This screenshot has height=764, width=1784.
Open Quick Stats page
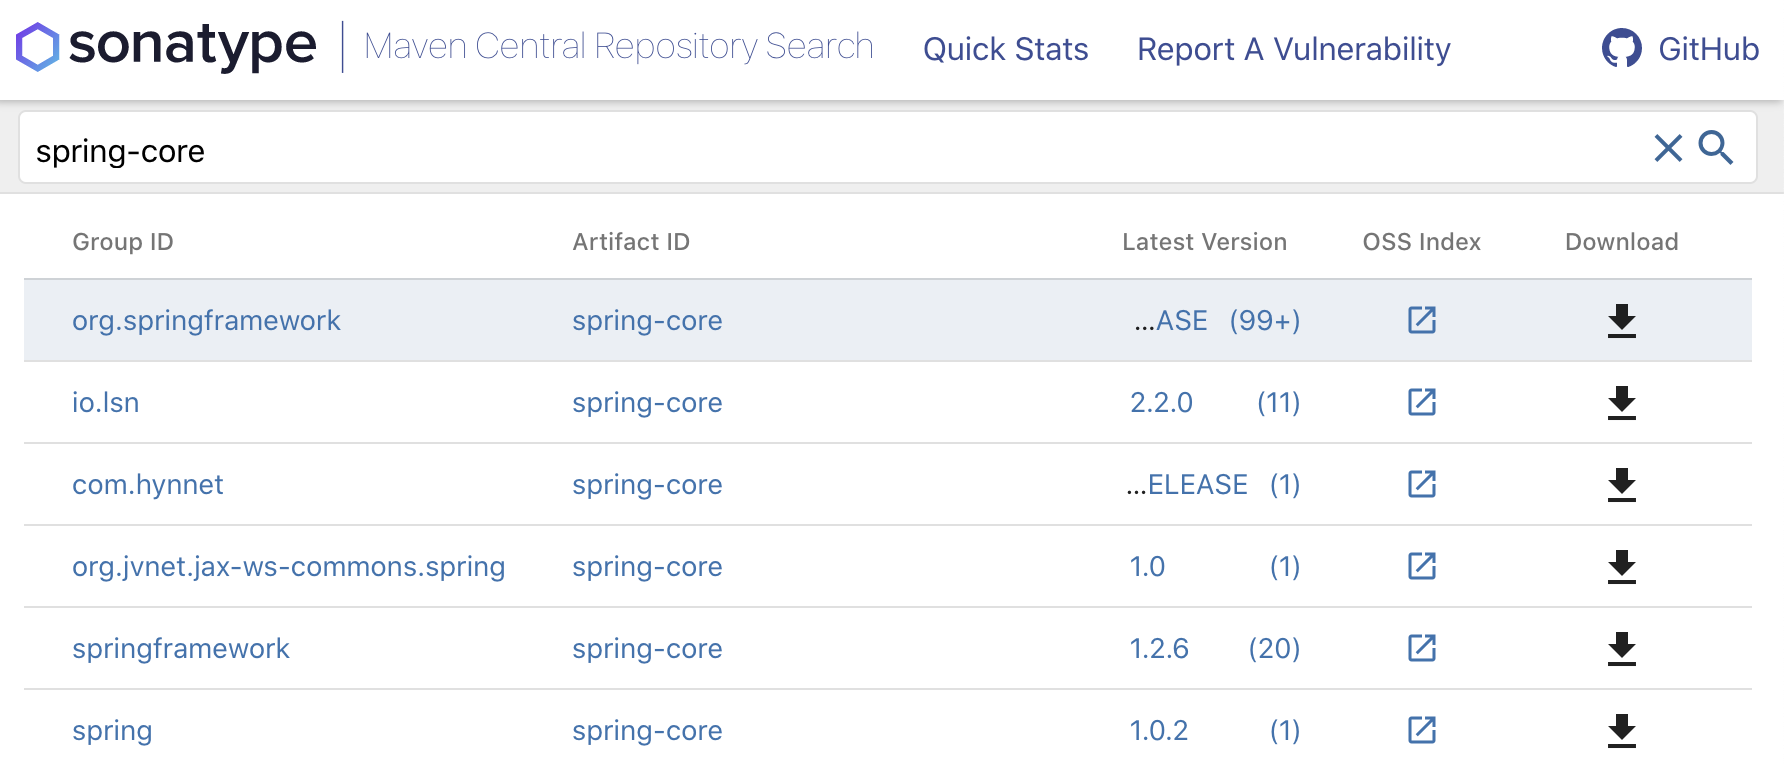click(1006, 49)
